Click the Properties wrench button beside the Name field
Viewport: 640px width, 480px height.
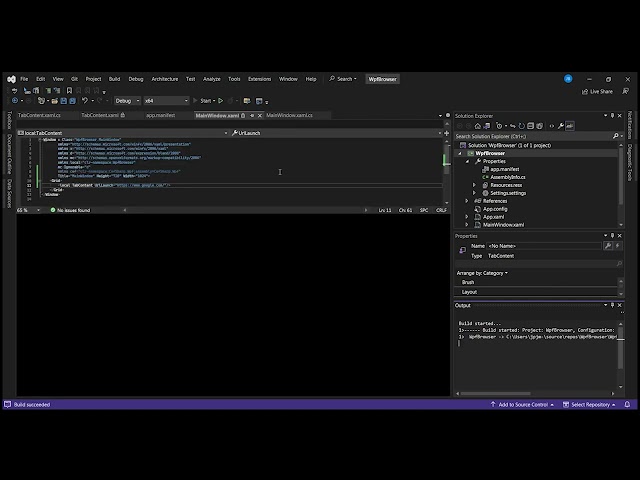tap(608, 246)
